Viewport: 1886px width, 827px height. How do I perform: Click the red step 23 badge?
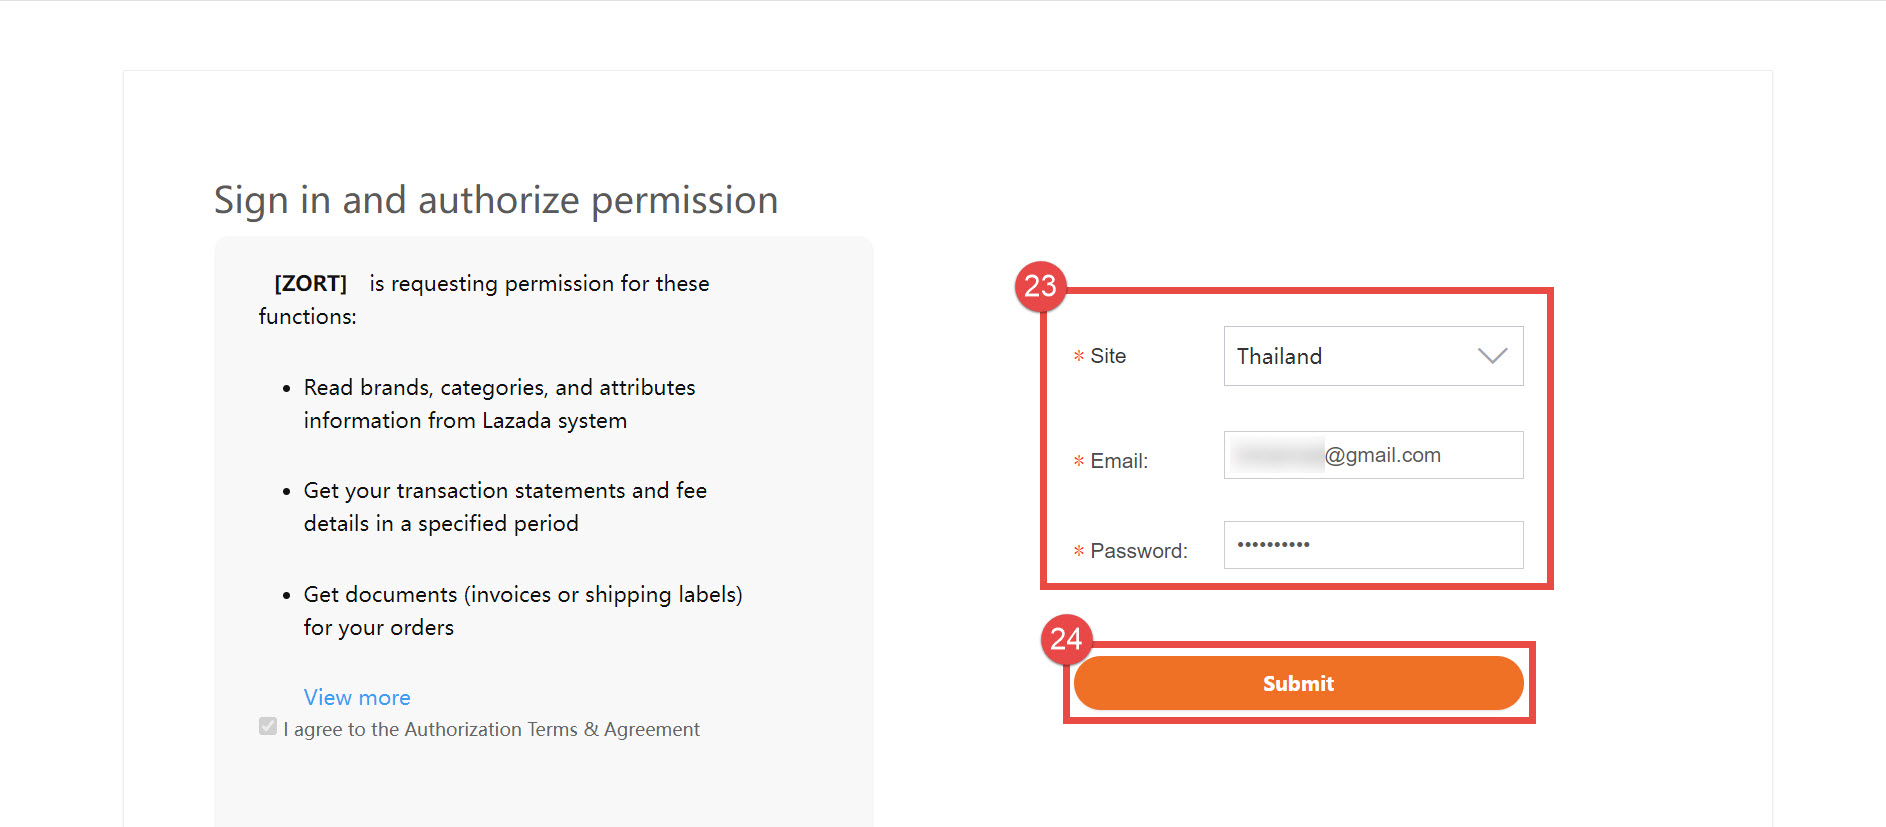click(x=1040, y=287)
